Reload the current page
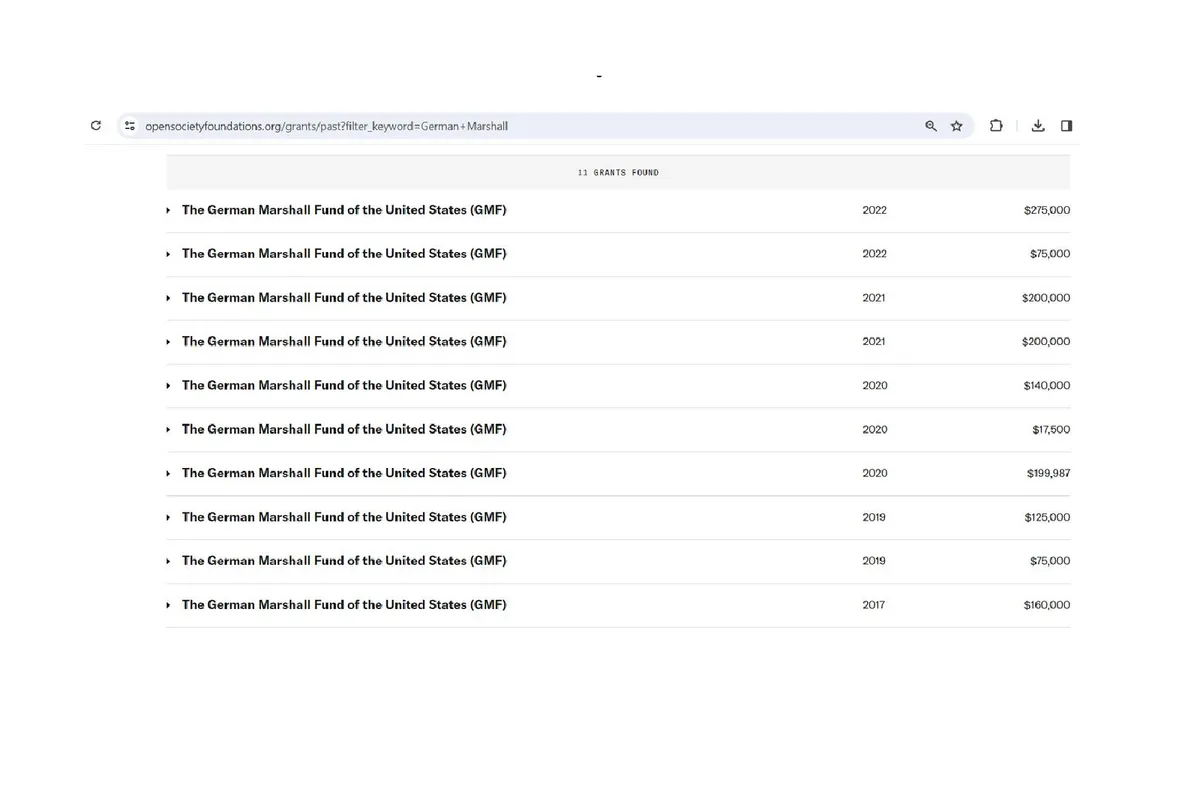The width and height of the screenshot is (1200, 795). click(x=96, y=126)
